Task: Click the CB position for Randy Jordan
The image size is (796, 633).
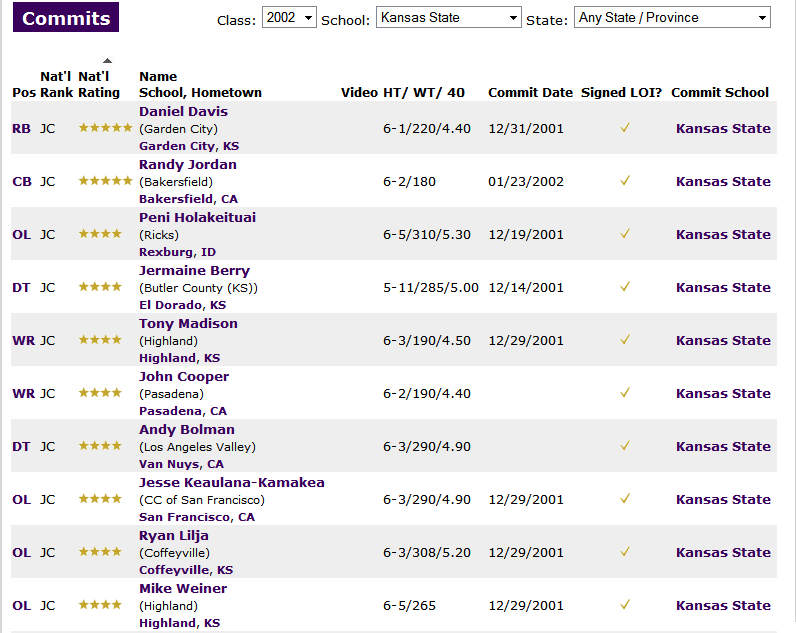Action: coord(22,182)
